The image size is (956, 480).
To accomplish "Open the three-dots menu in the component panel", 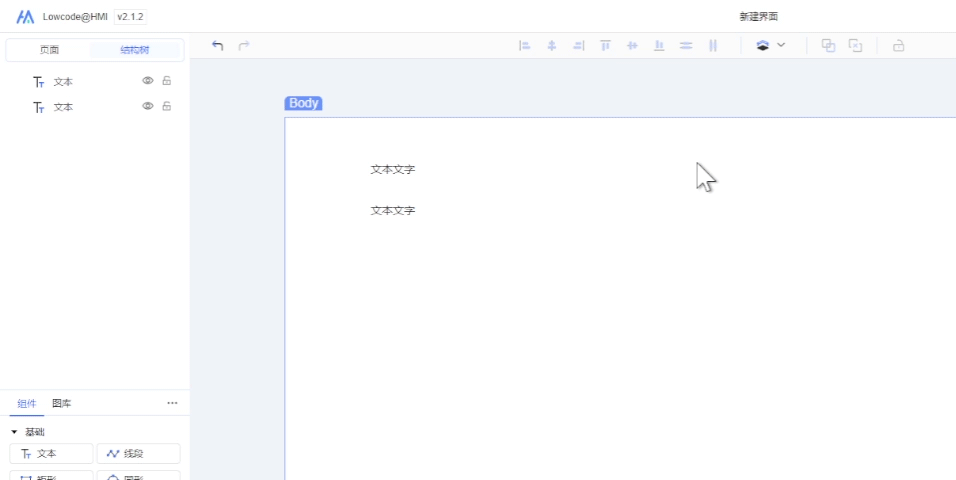I will pyautogui.click(x=172, y=403).
